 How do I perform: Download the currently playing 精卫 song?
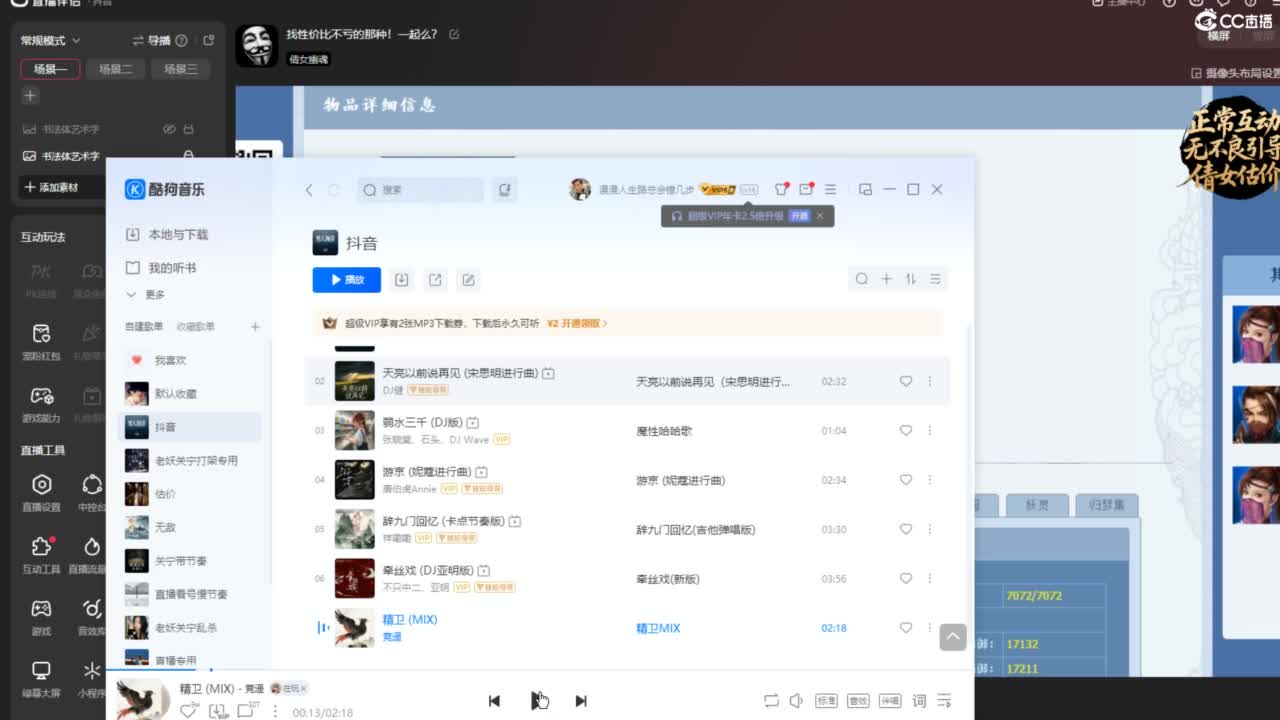[217, 711]
